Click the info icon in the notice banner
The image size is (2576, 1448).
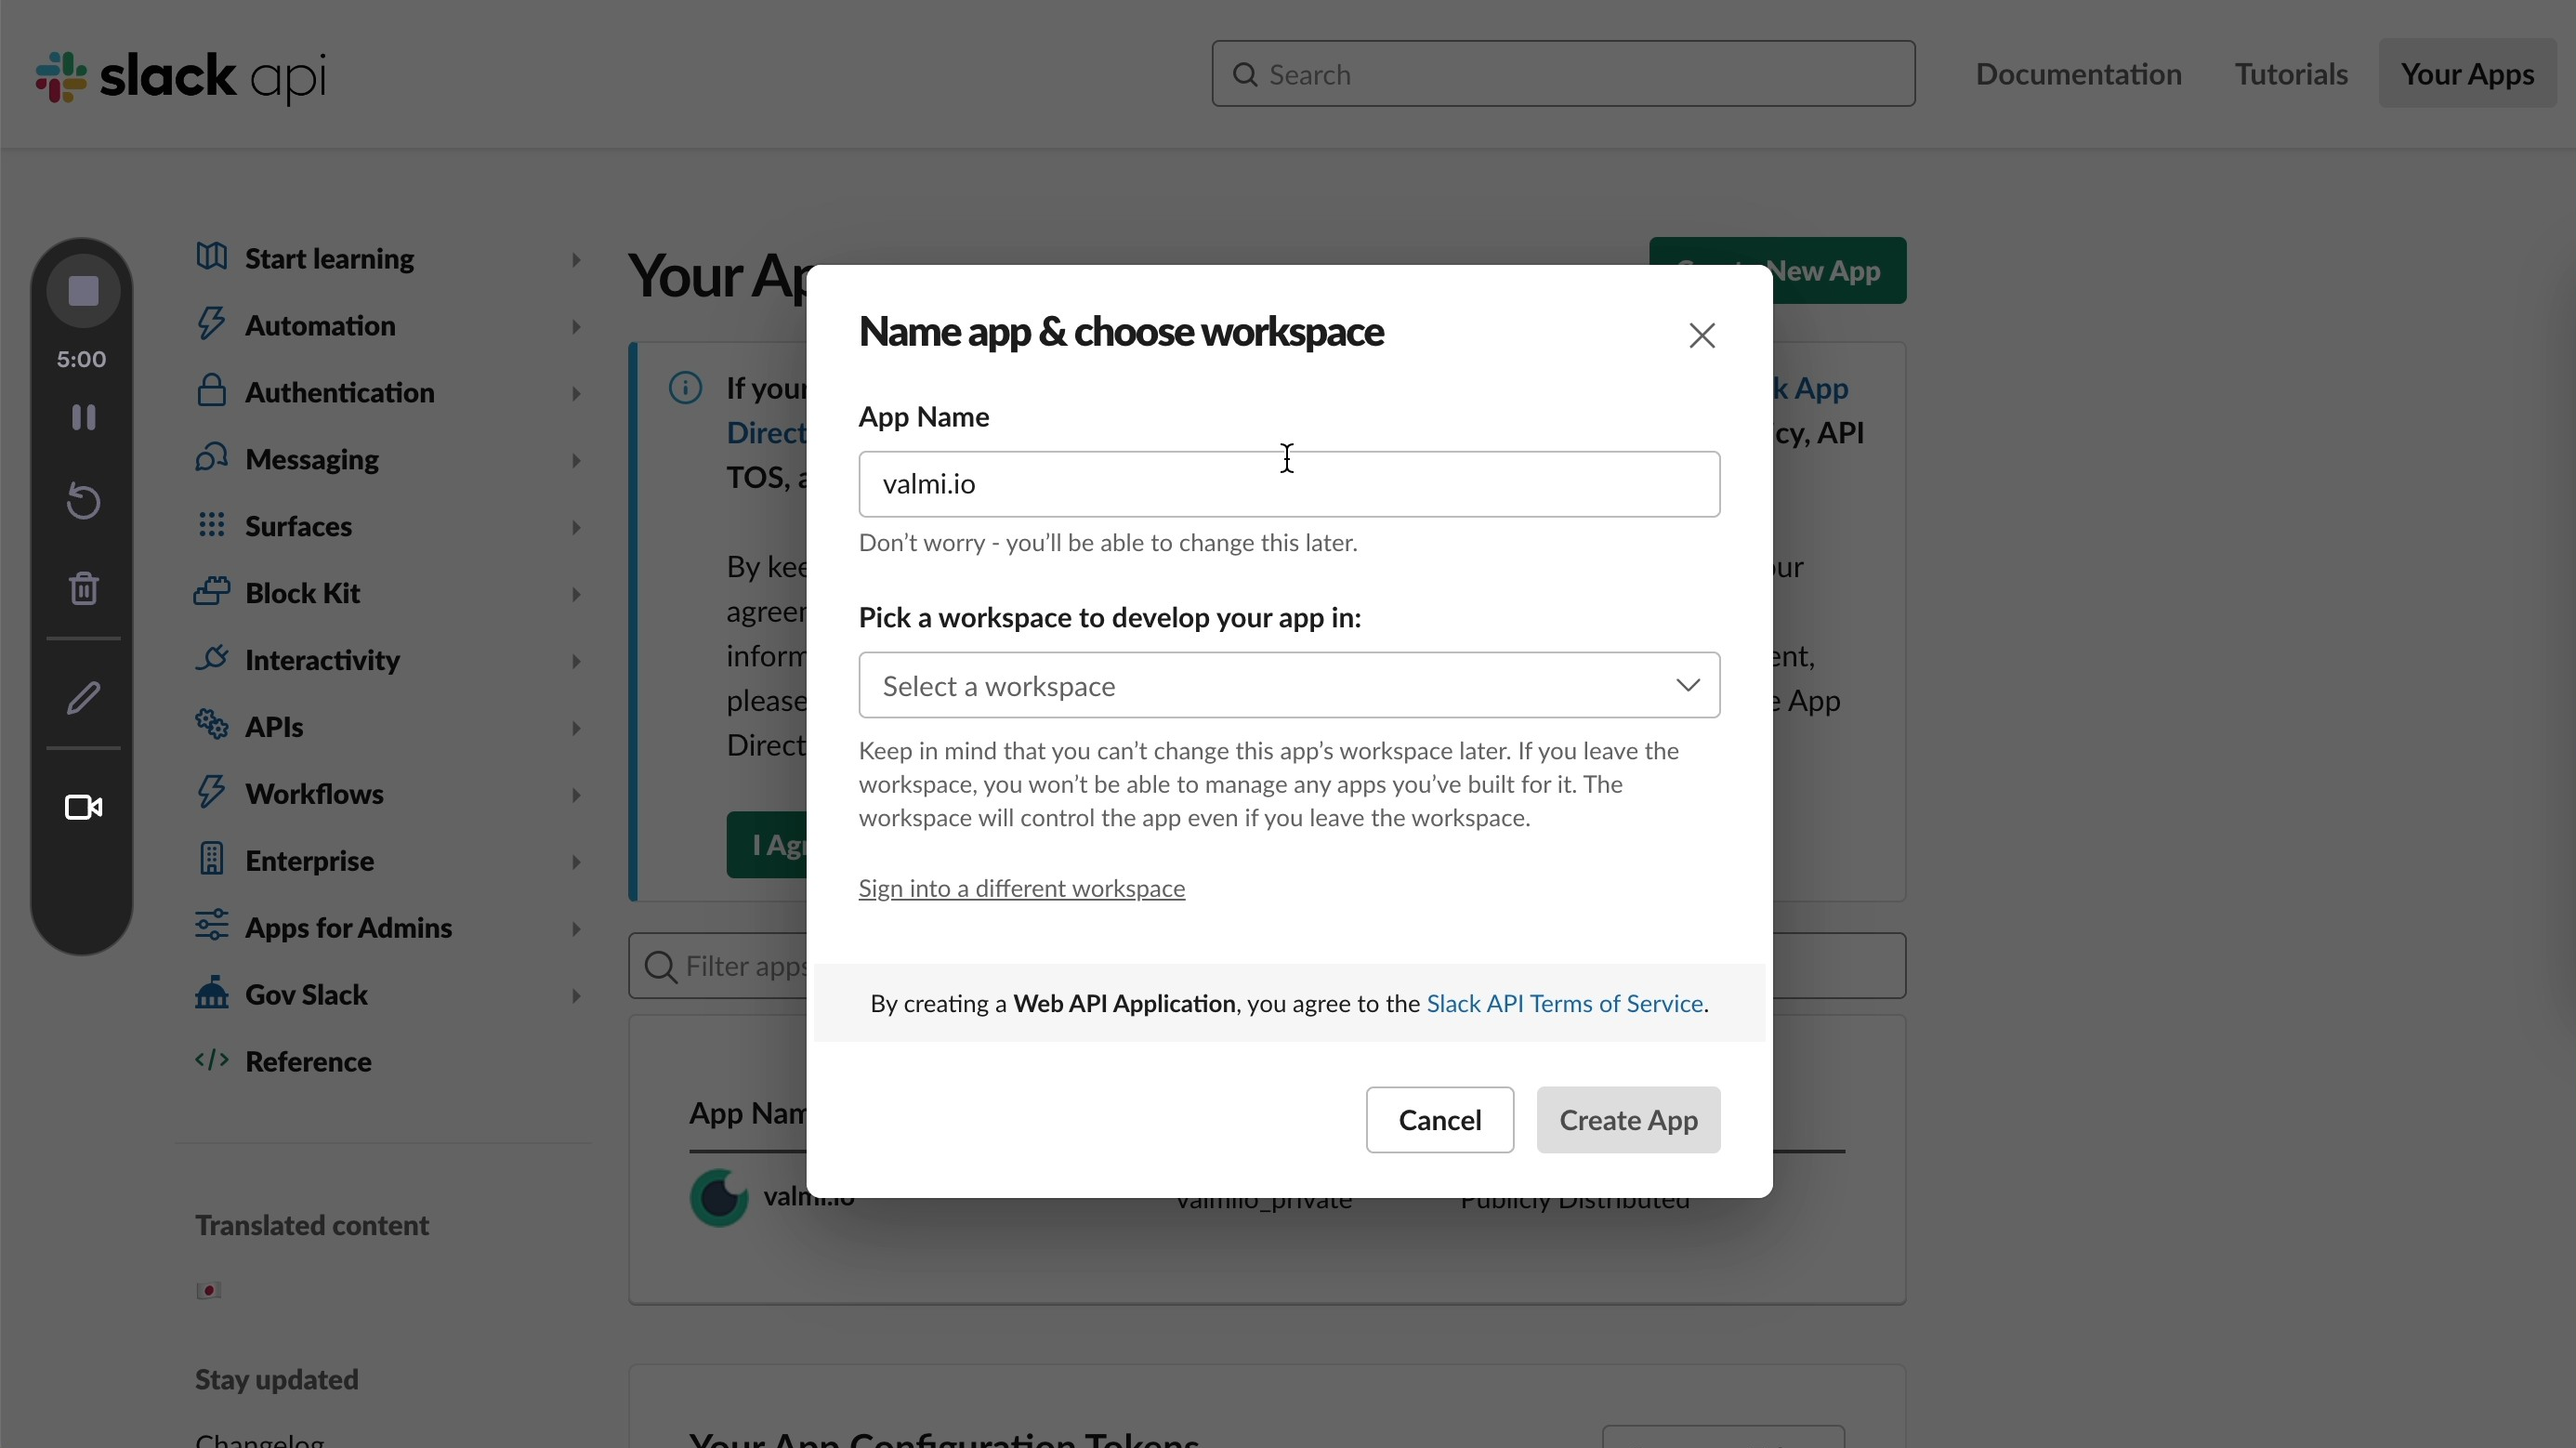(x=686, y=387)
